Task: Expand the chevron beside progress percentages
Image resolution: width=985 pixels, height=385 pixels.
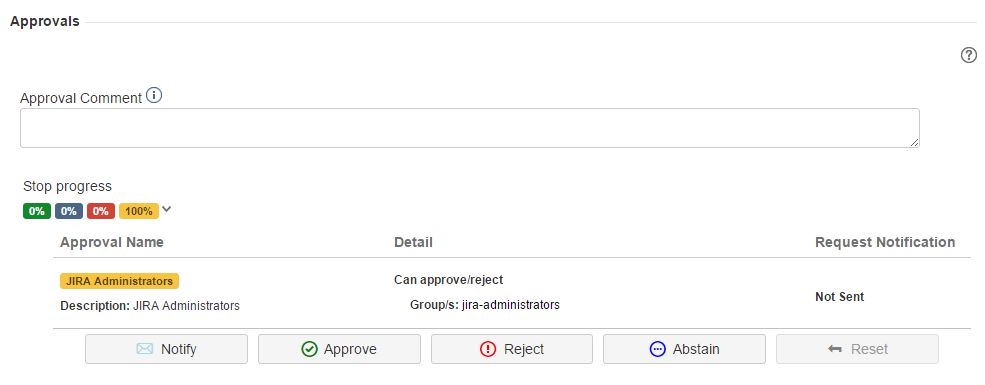Action: 166,209
